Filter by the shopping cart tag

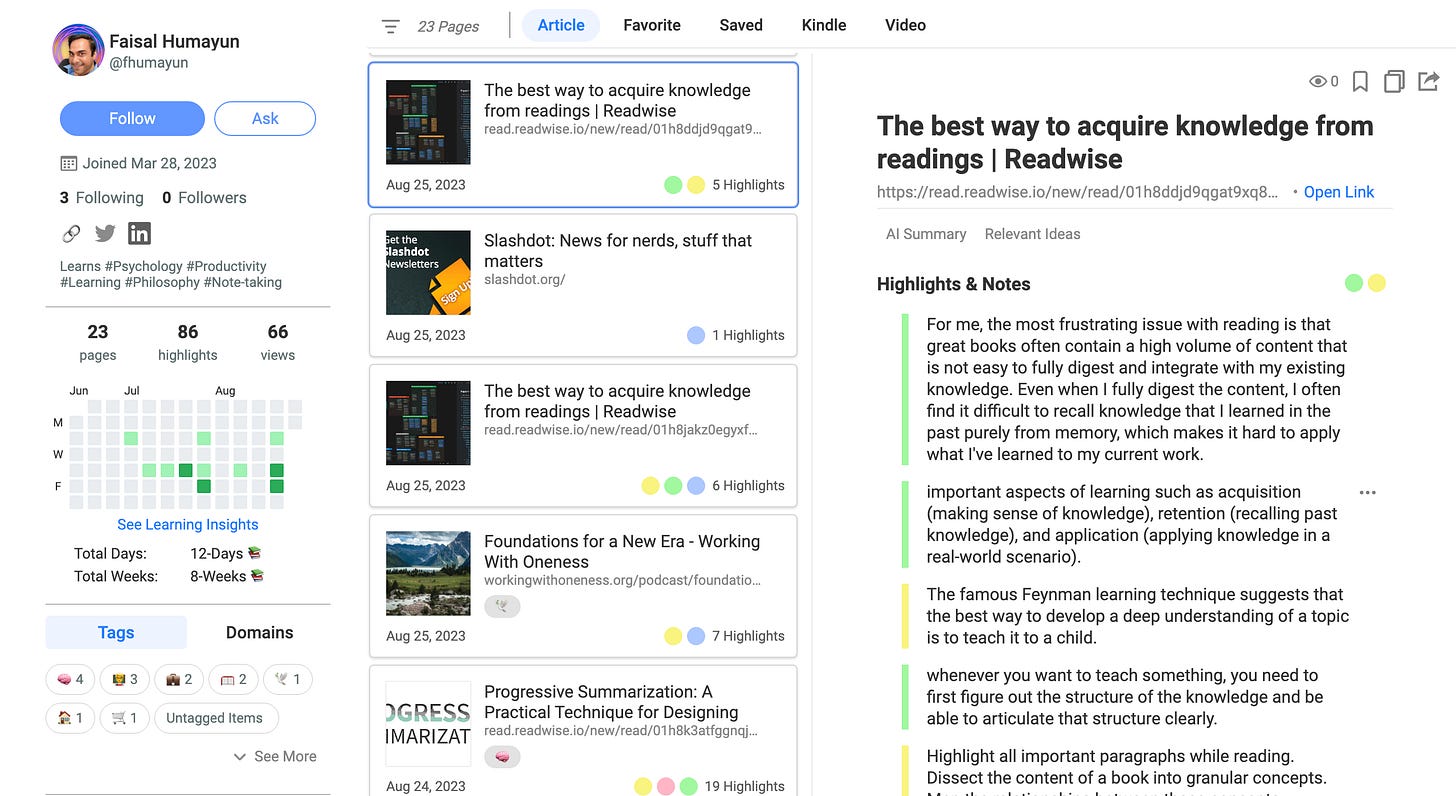125,718
